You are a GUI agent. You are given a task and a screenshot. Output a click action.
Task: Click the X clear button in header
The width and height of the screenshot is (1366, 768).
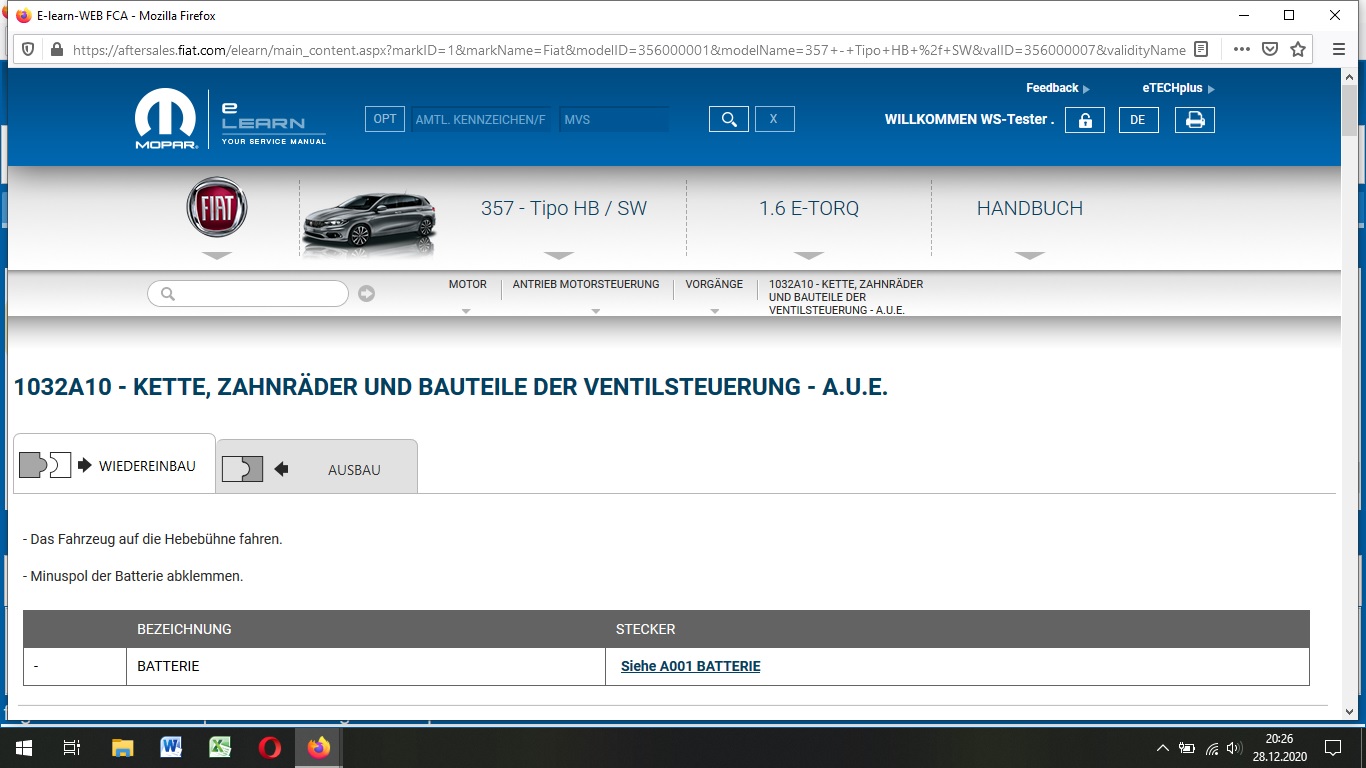coord(774,119)
